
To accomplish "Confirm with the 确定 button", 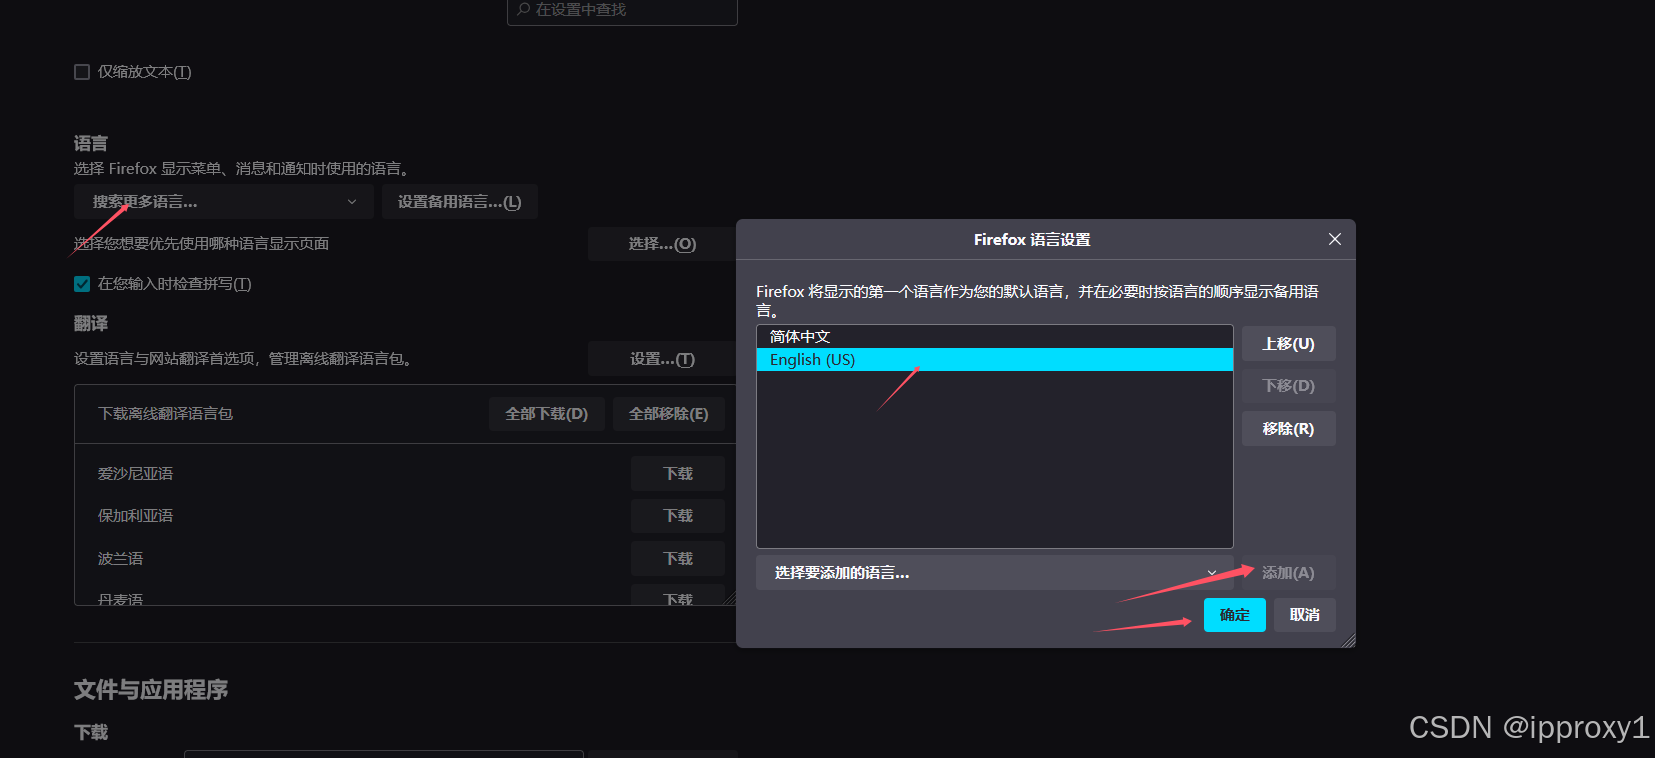I will click(1235, 615).
